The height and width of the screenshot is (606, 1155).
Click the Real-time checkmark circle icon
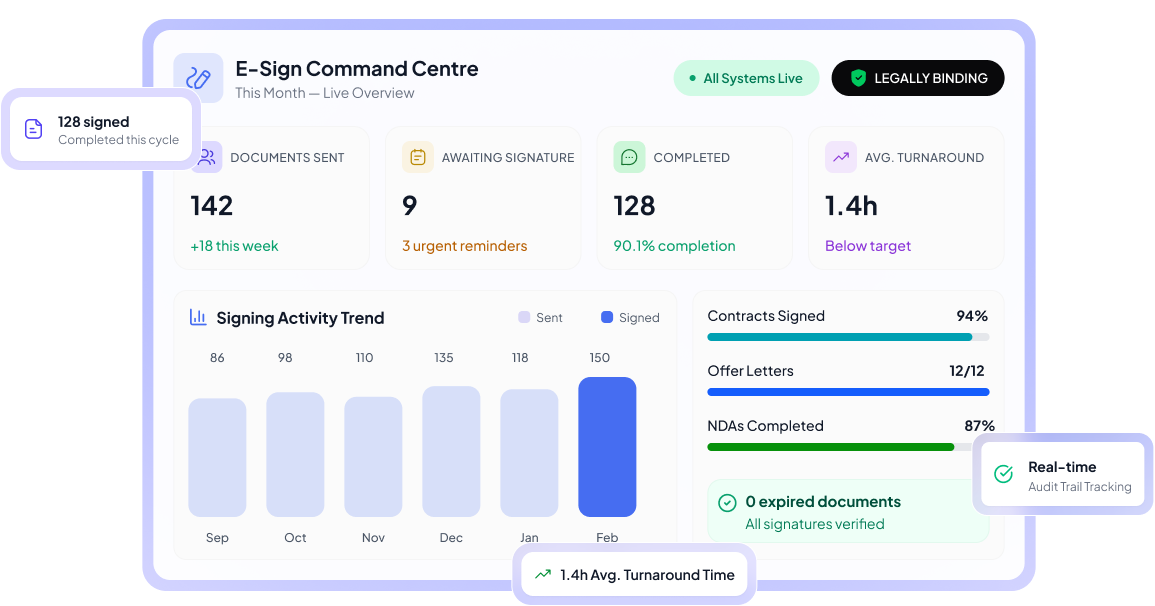pyautogui.click(x=1003, y=474)
